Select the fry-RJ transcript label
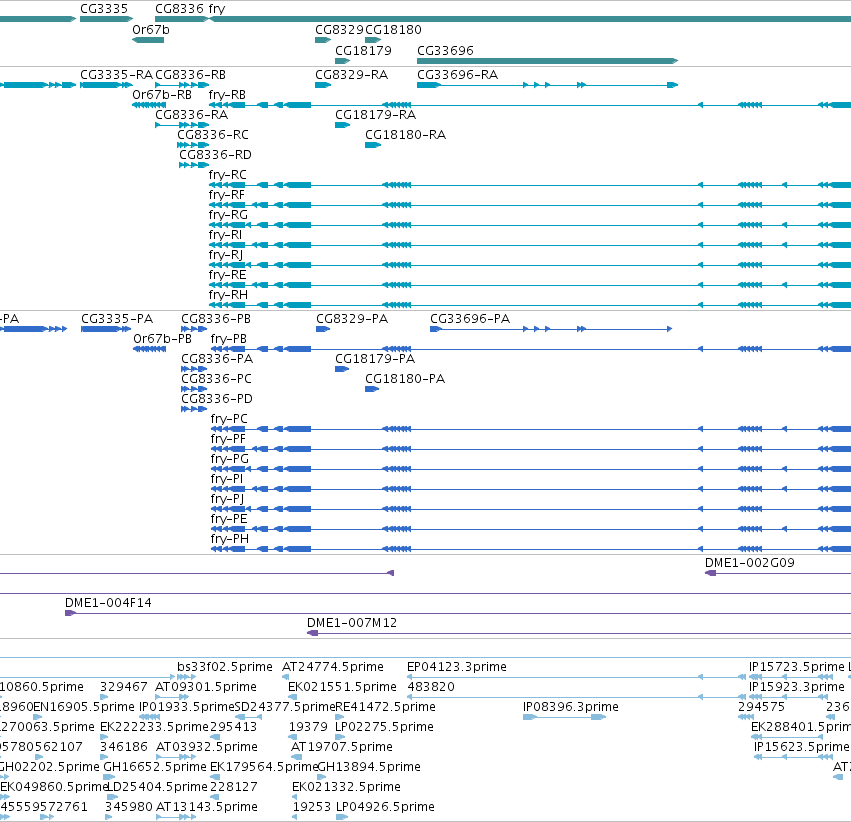851x822 pixels. pos(226,254)
